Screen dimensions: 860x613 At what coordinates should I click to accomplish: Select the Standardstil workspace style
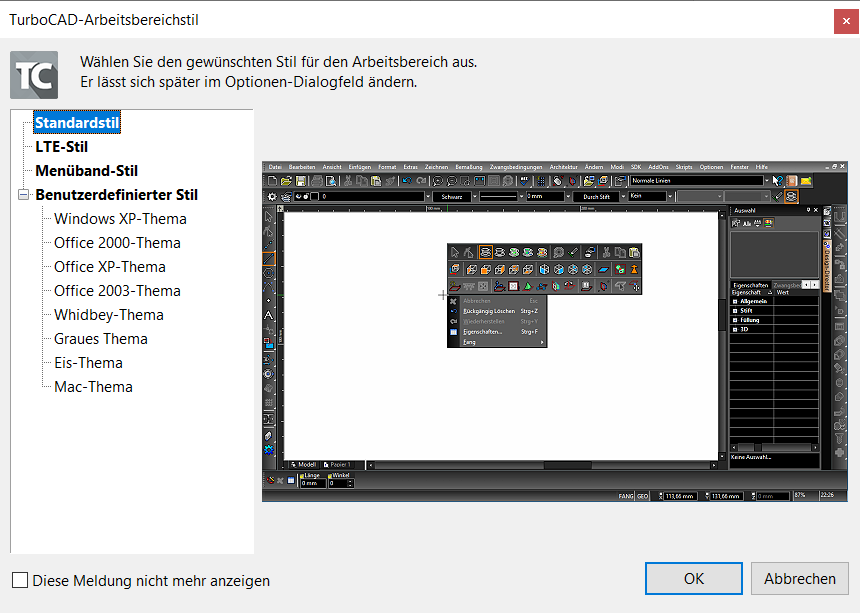(x=77, y=122)
